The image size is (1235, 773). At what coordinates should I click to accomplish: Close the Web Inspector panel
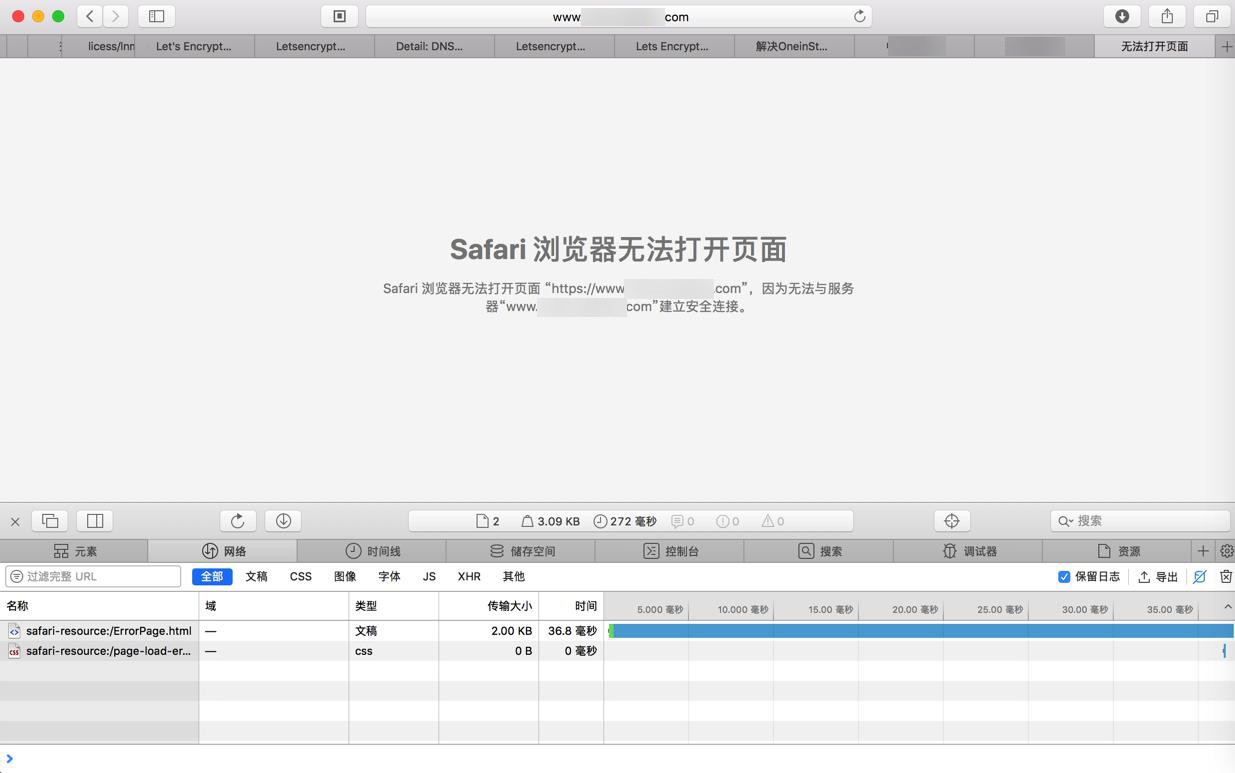(15, 521)
